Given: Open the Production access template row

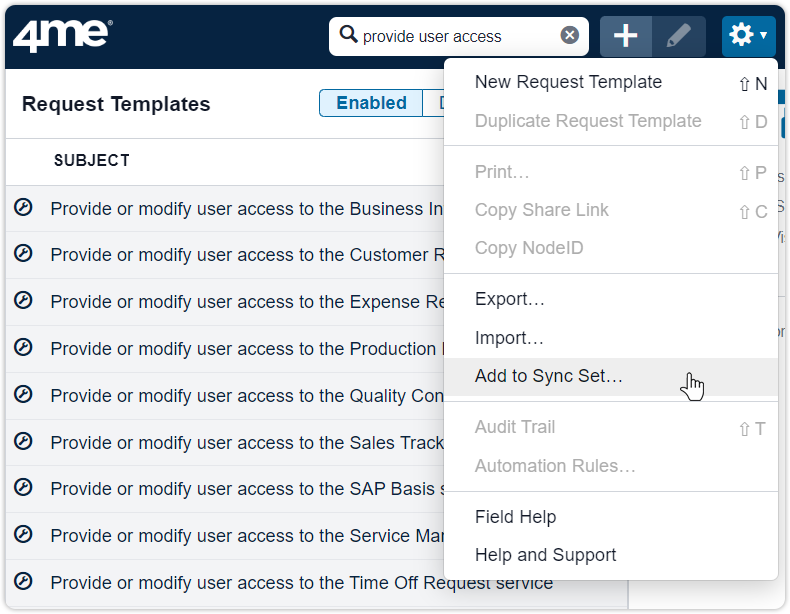Looking at the screenshot, I should tap(225, 349).
